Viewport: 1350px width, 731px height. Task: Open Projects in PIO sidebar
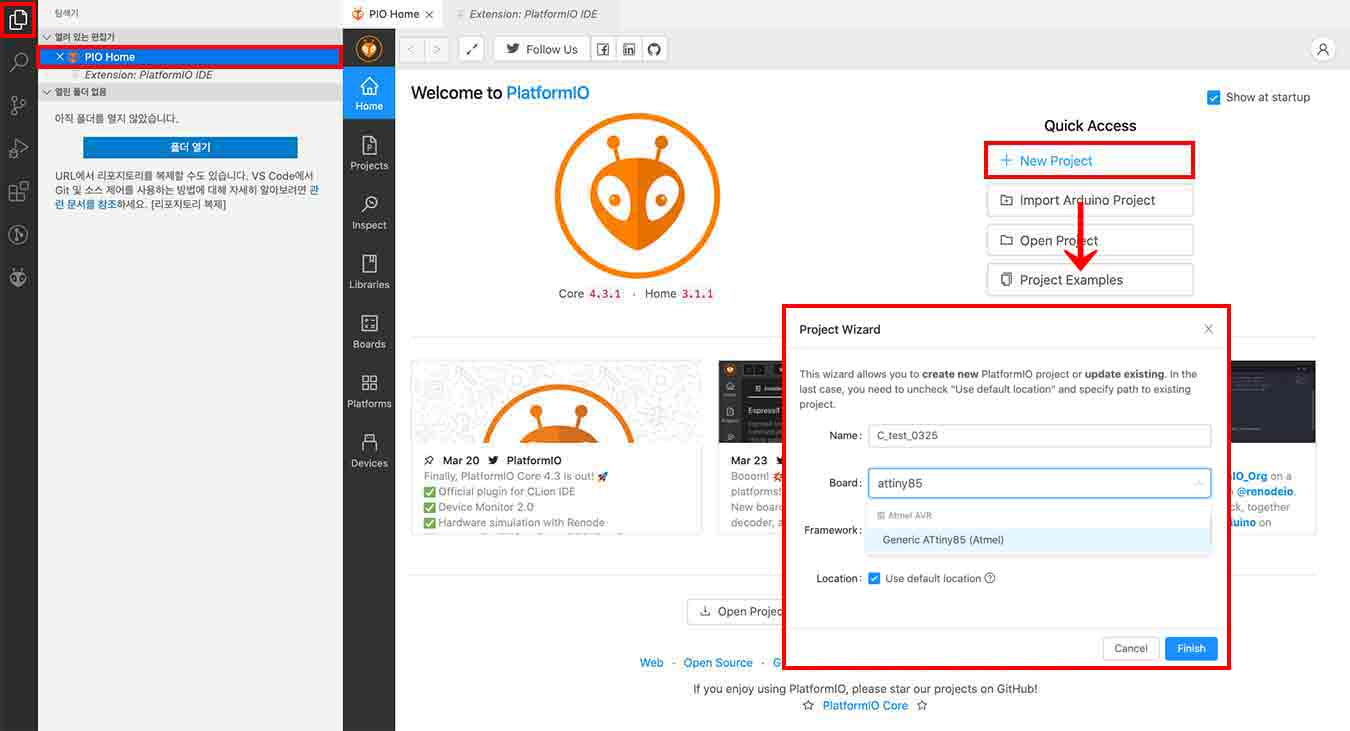click(369, 153)
